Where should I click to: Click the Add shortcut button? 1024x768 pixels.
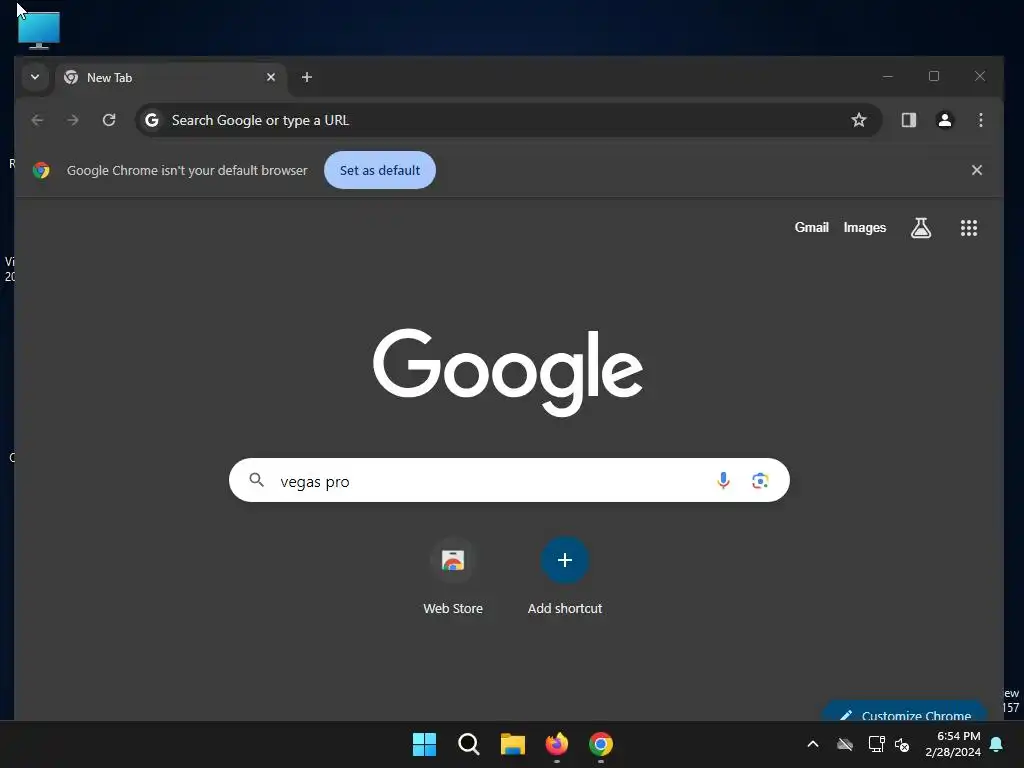[565, 577]
